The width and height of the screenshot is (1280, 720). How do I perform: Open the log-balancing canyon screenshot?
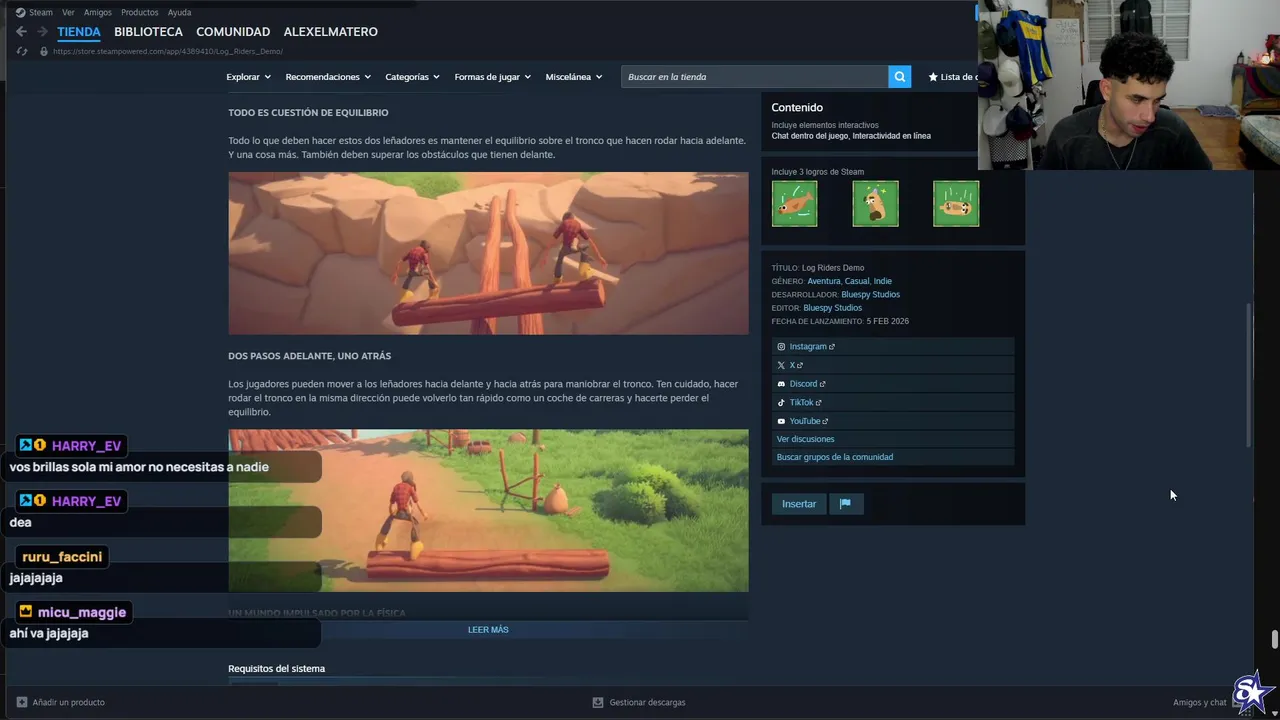488,253
